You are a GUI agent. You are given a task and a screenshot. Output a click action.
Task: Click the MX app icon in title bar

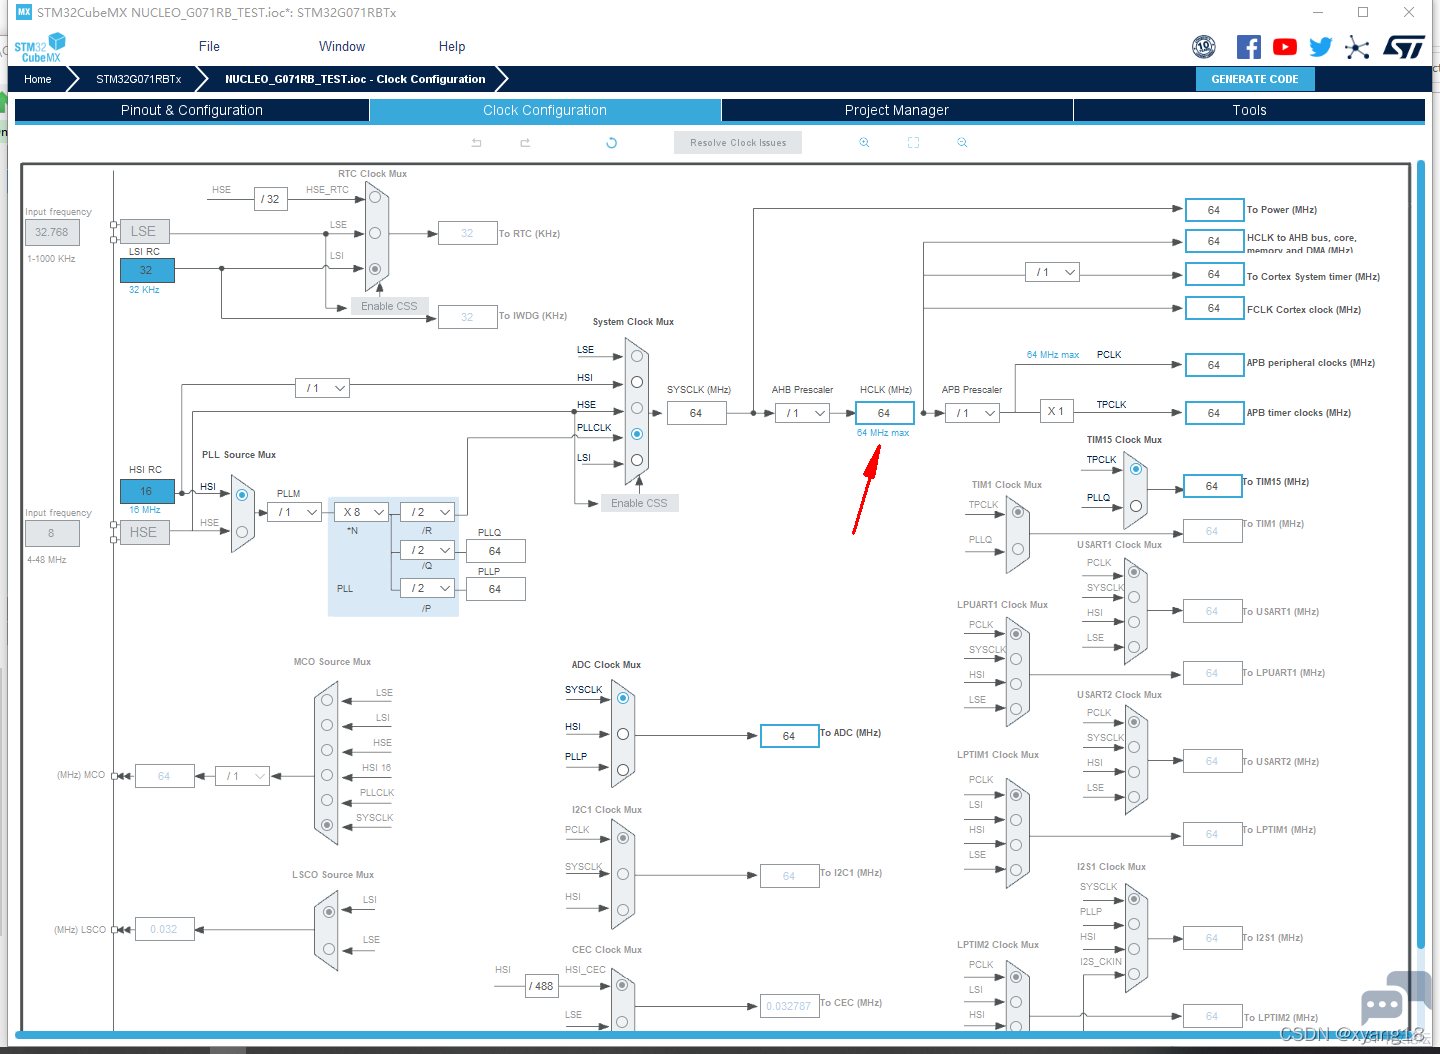tap(24, 12)
